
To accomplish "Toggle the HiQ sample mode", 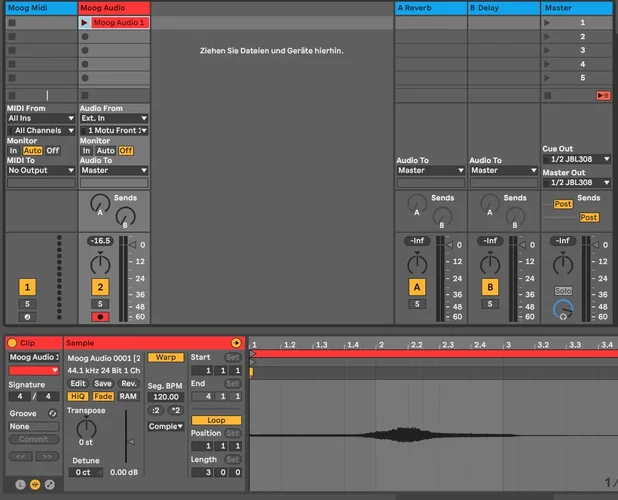I will point(79,396).
